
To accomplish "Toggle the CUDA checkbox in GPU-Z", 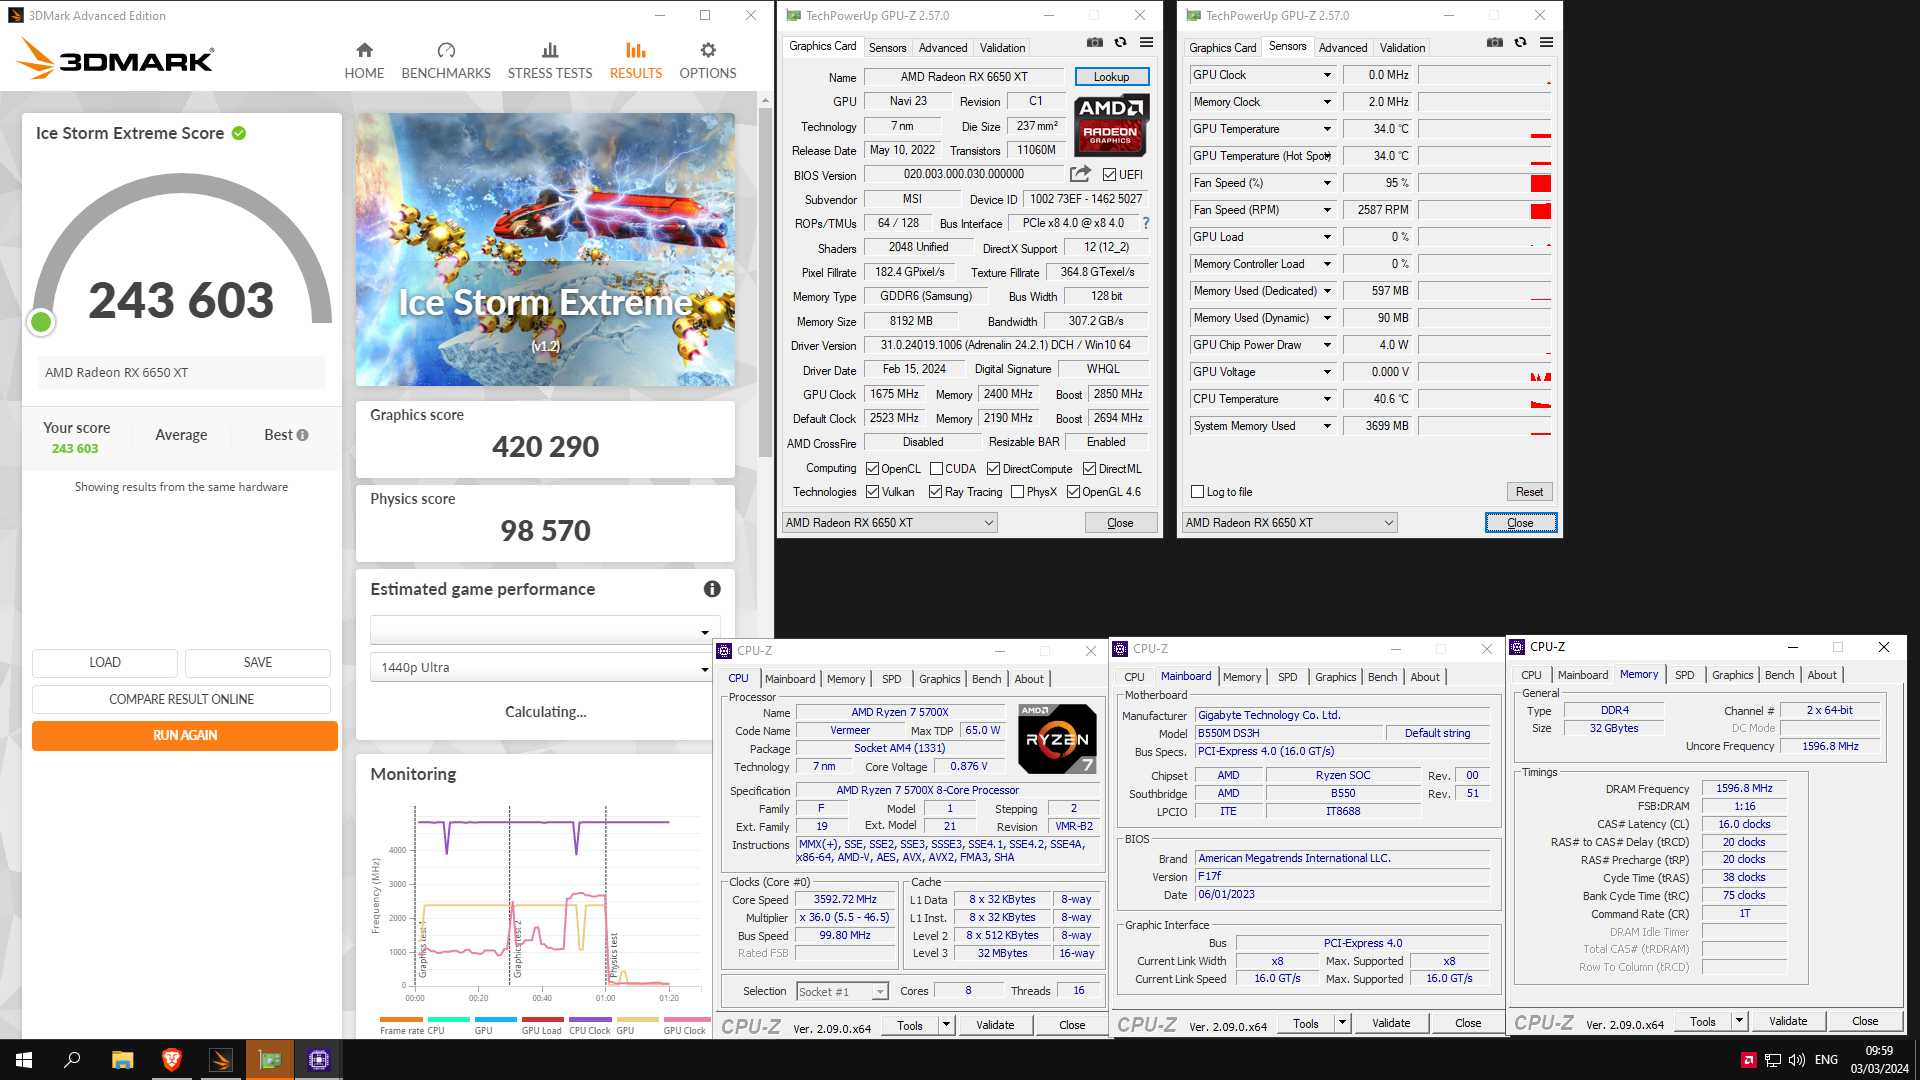I will click(936, 469).
